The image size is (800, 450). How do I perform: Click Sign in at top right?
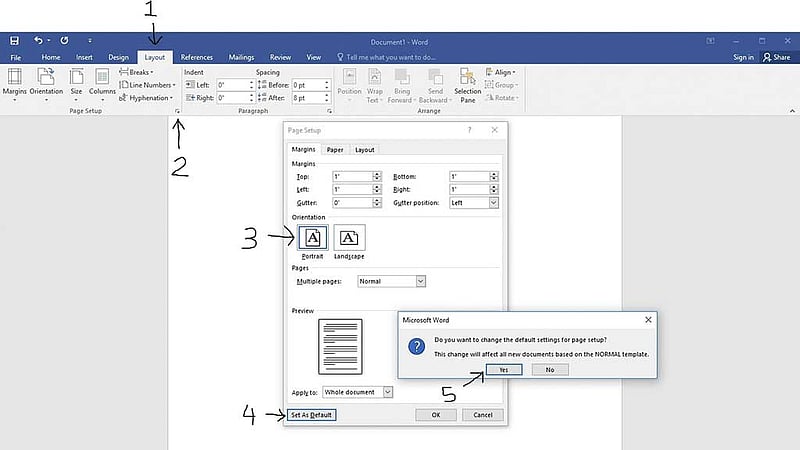[743, 57]
